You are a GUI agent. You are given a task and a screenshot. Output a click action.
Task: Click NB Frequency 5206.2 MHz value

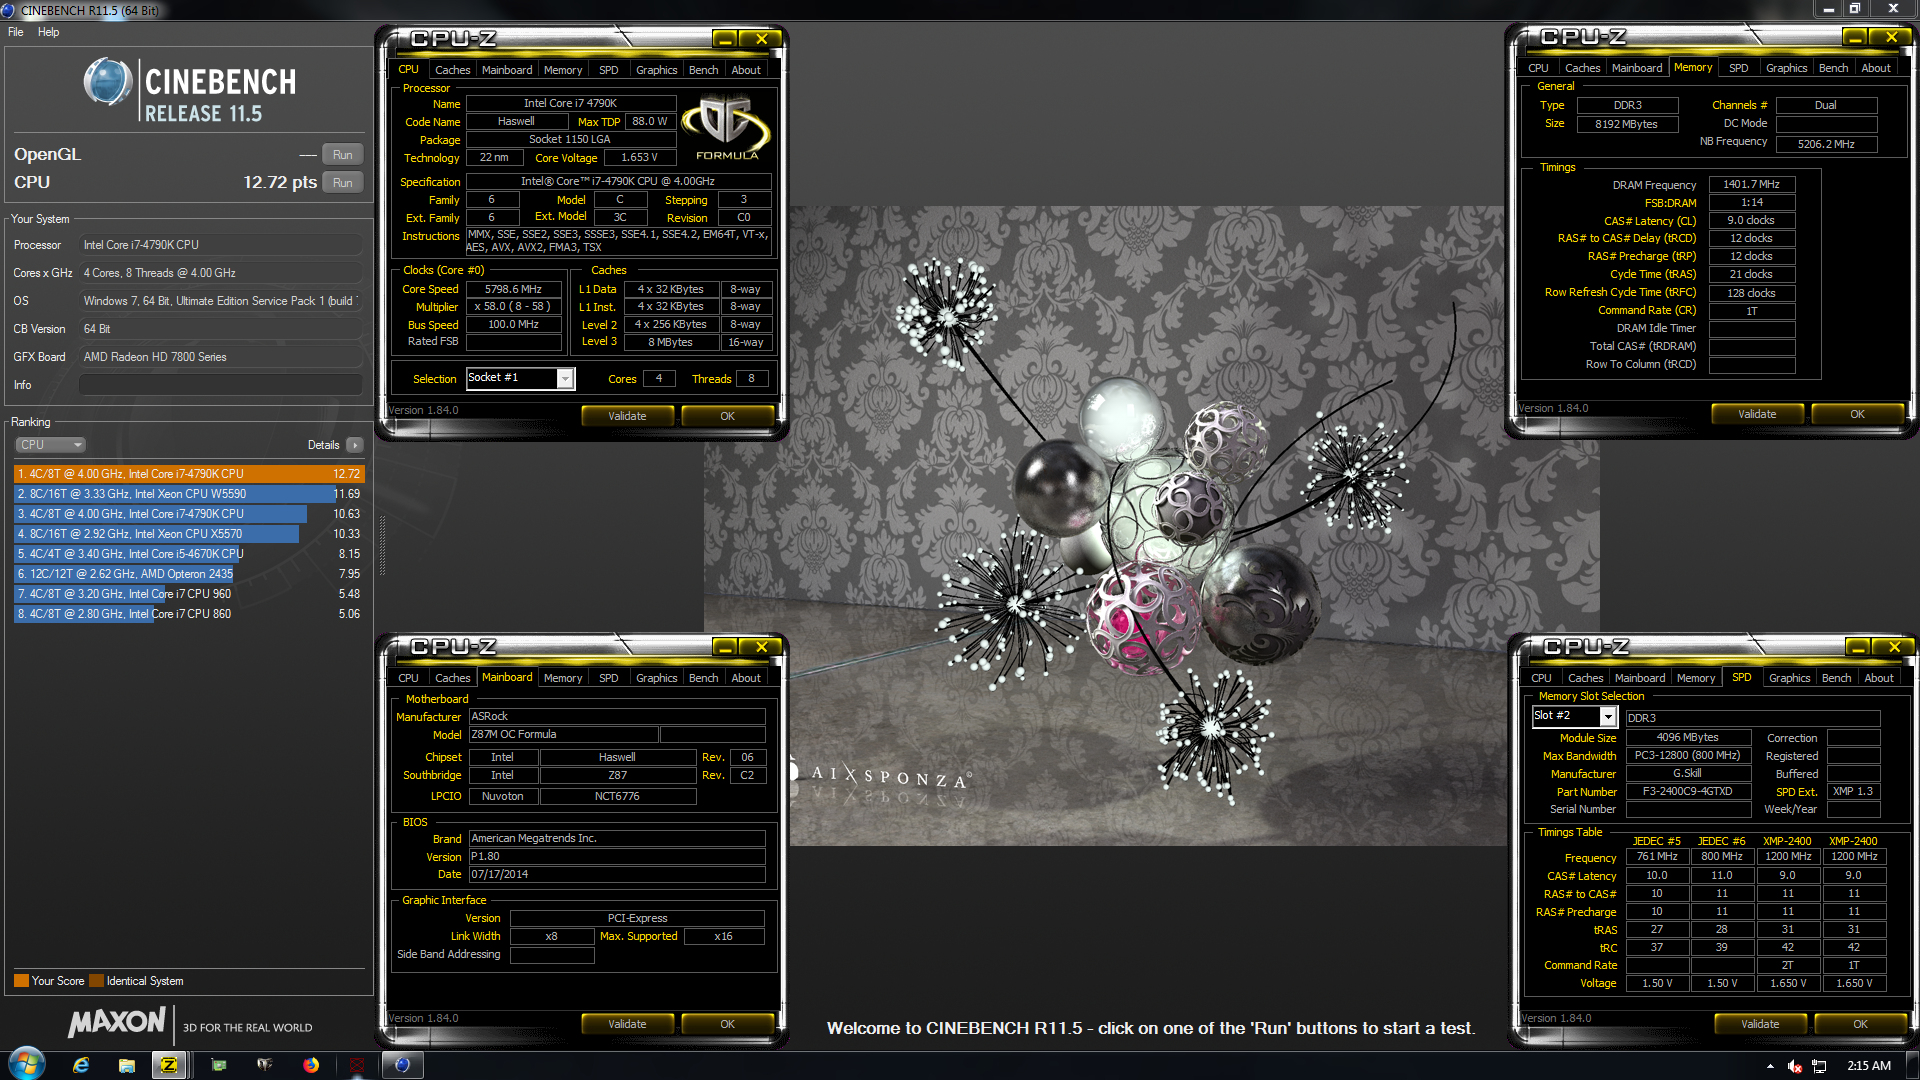[x=1826, y=144]
